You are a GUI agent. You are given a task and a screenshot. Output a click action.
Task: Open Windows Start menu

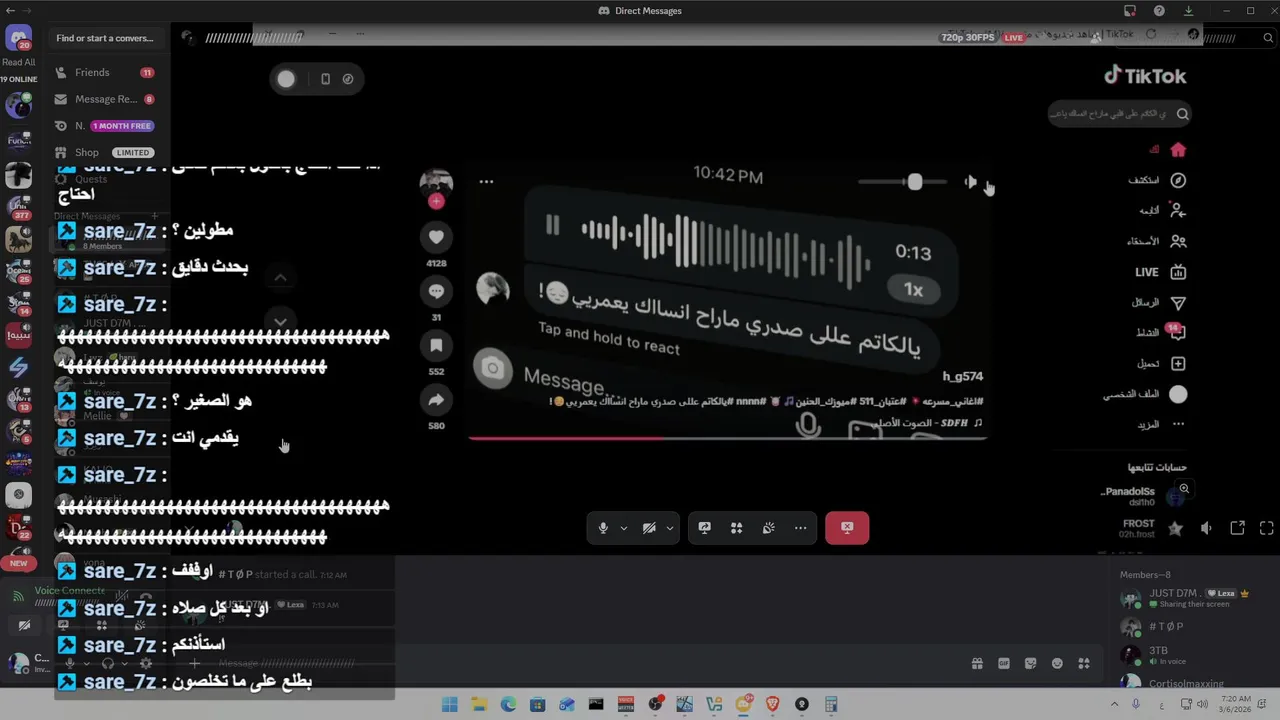[450, 704]
